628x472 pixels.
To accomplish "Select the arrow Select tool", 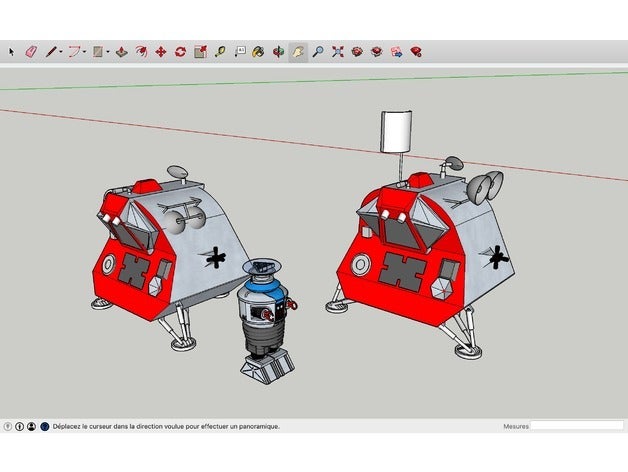I will click(x=11, y=52).
